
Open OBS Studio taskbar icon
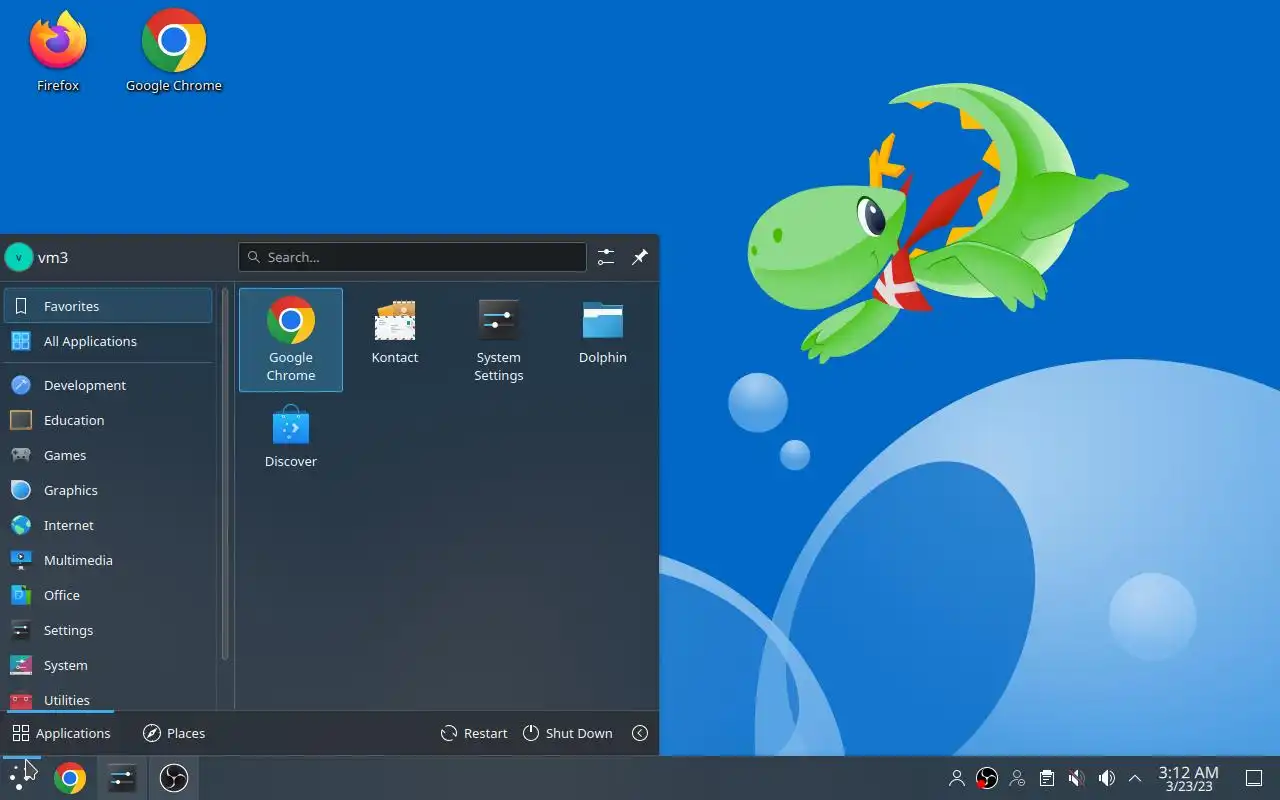[174, 777]
